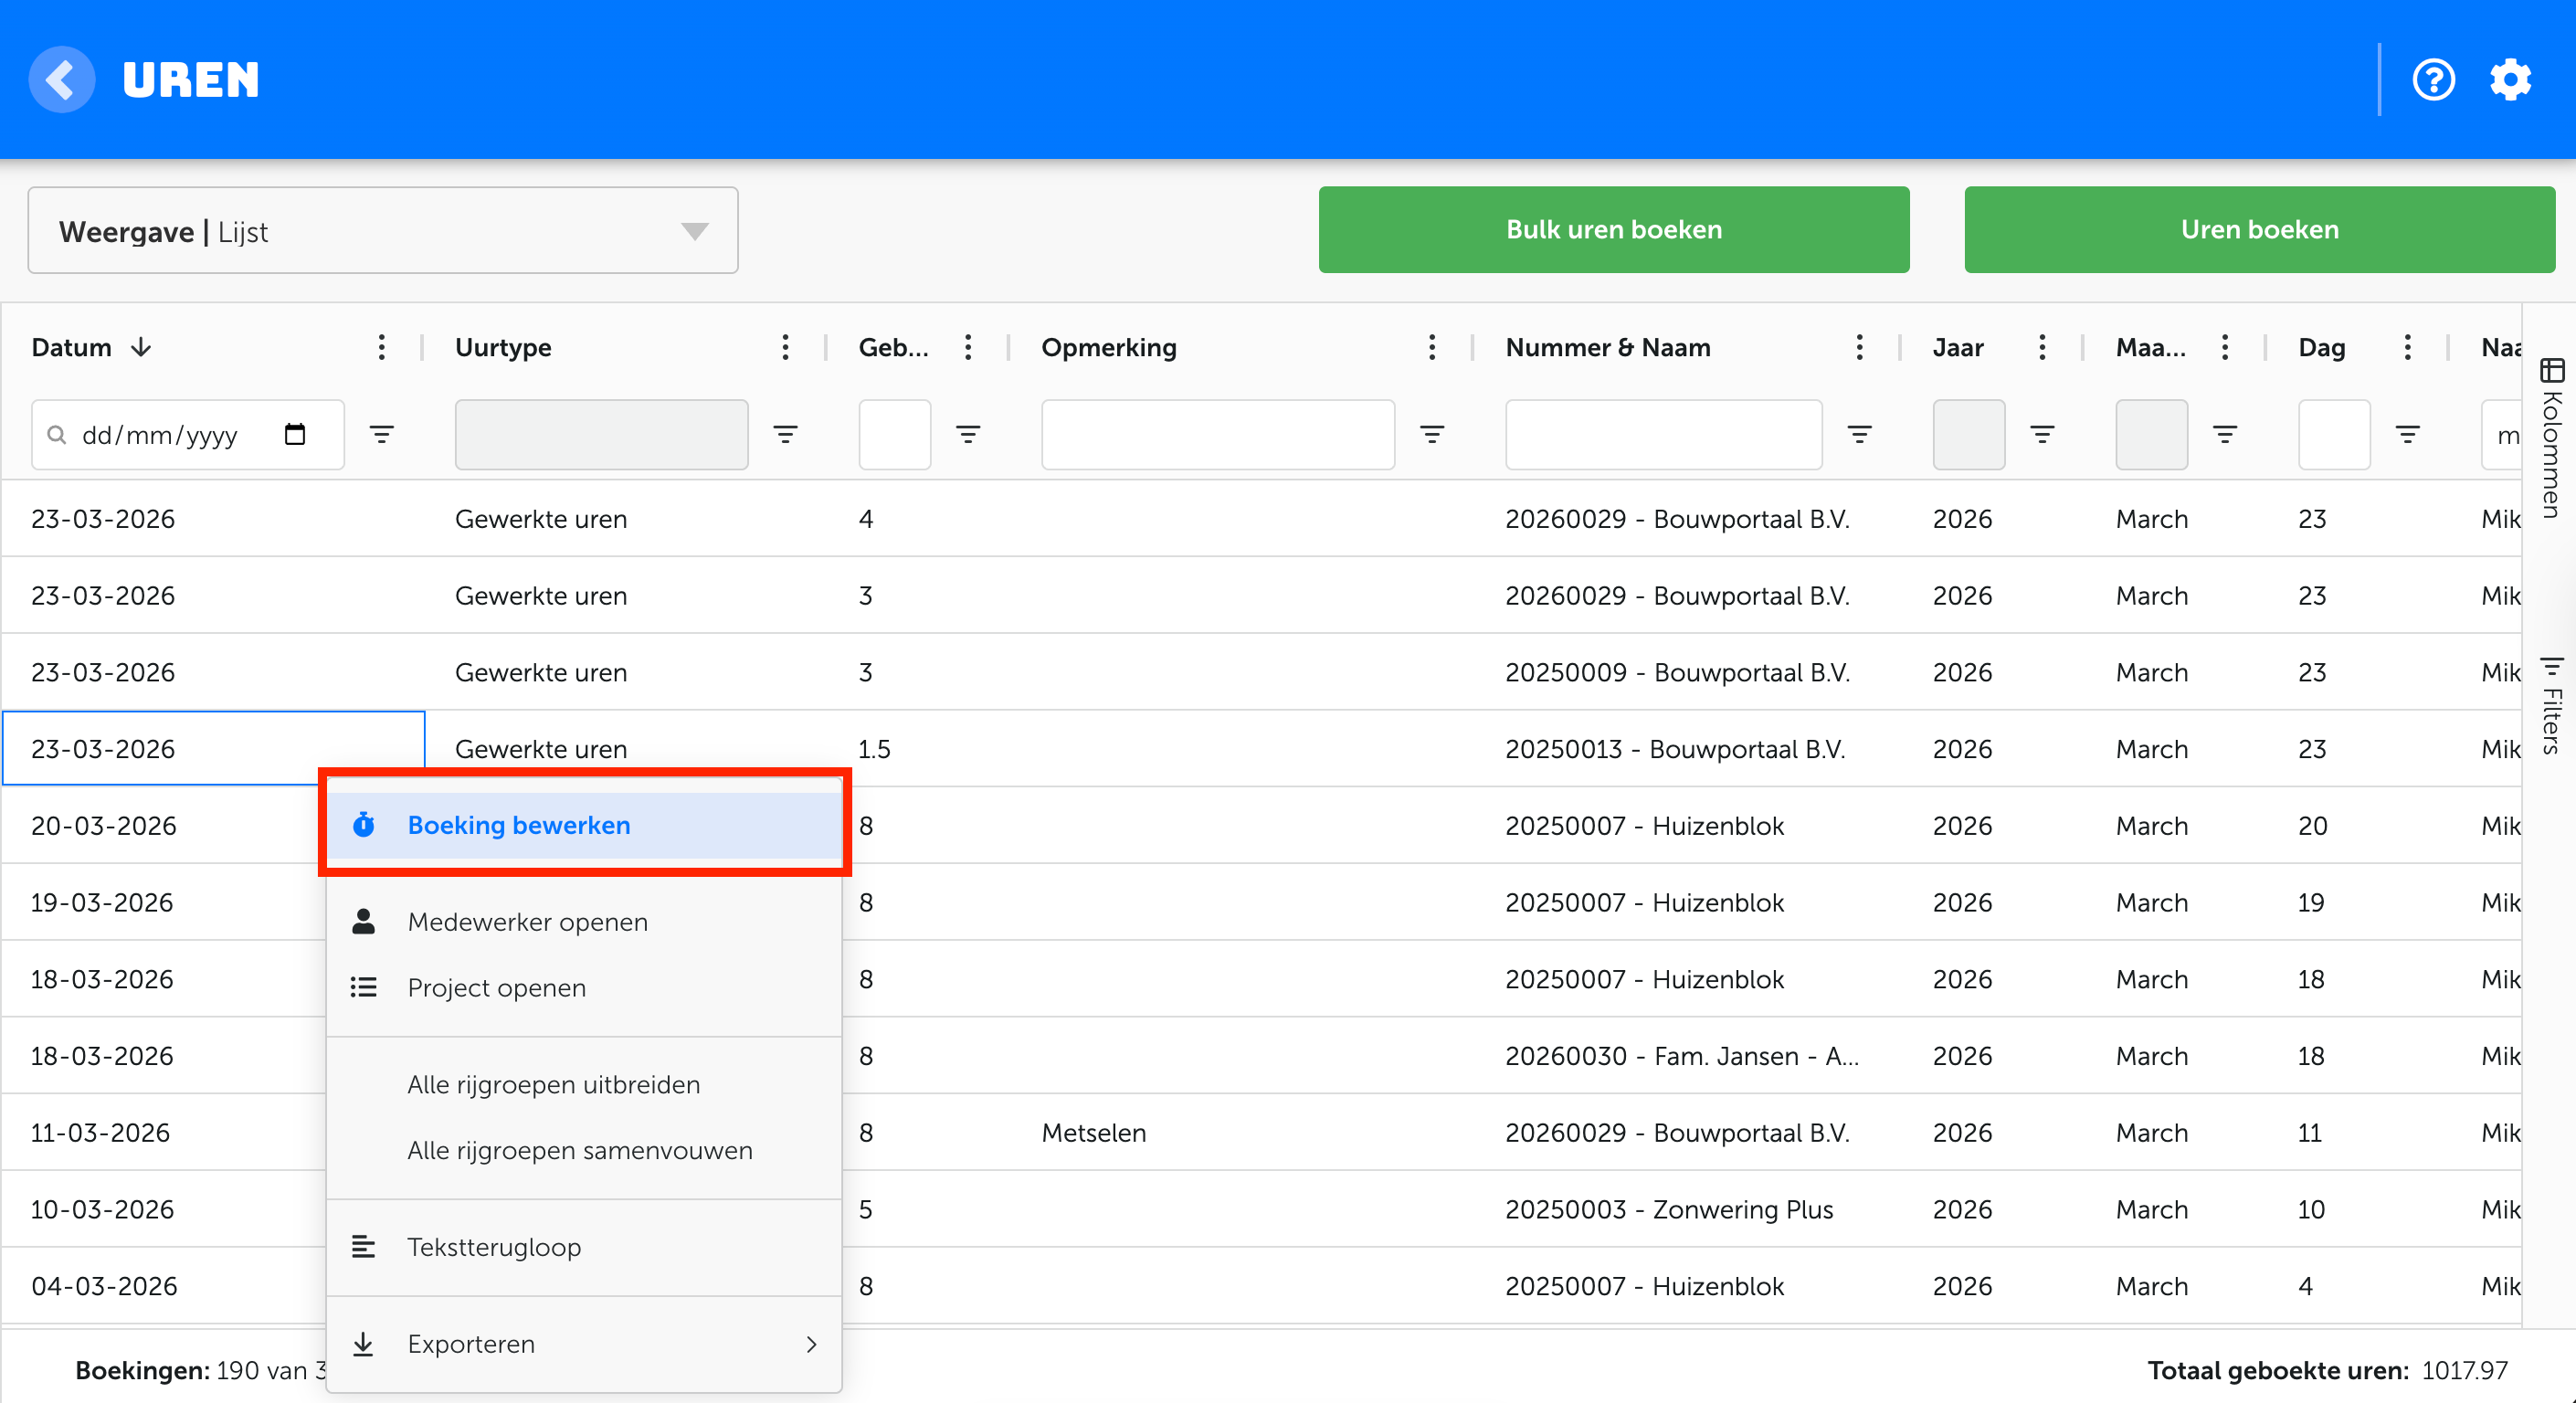Select the 20250013 - Bouwportaal B.V. cell
Viewport: 2576px width, 1403px height.
1687,749
